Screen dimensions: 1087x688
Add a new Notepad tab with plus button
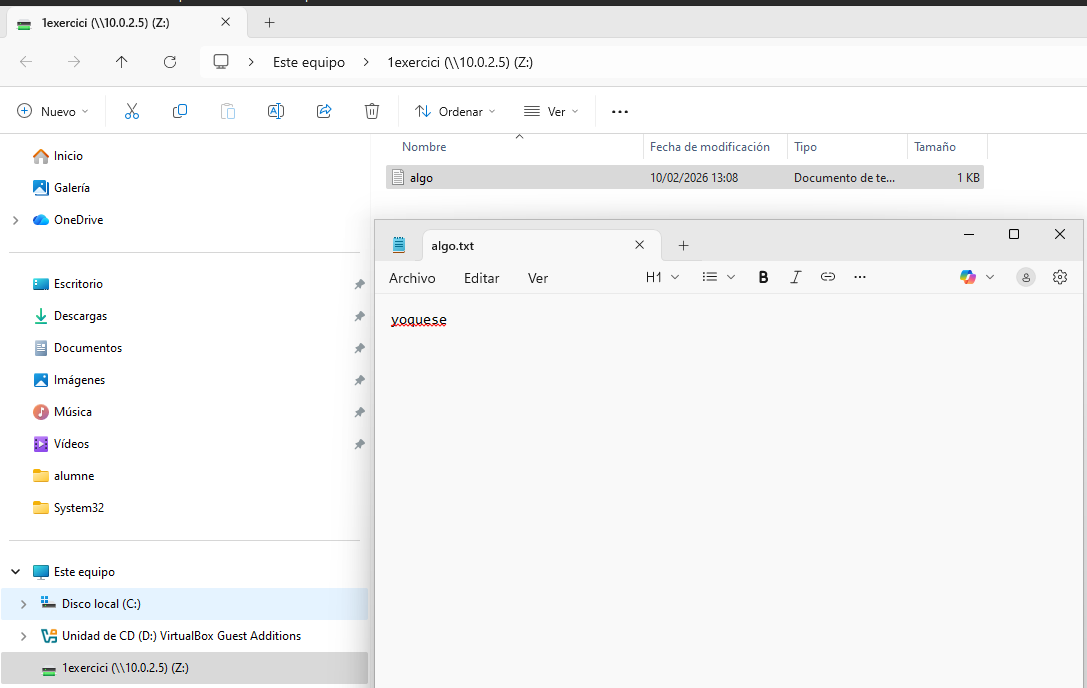point(684,245)
